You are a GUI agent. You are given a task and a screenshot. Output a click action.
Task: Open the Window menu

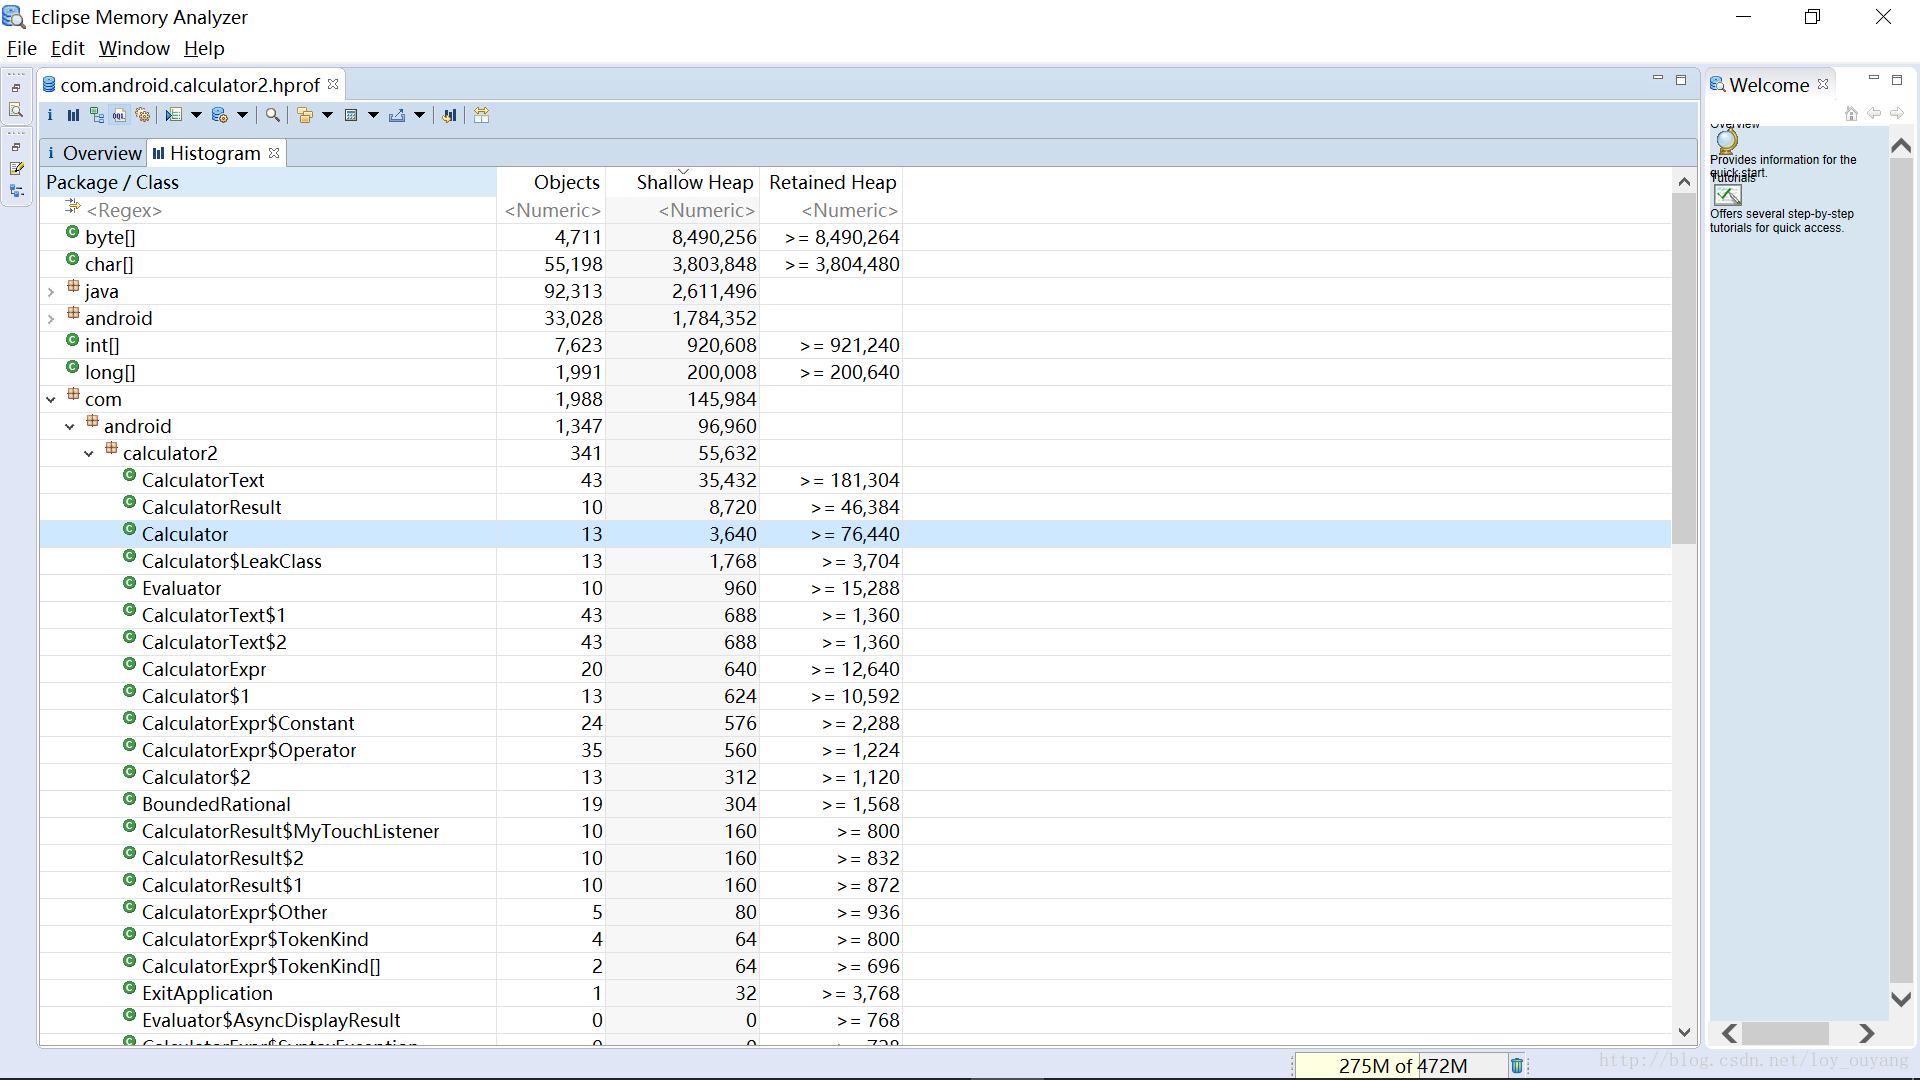134,48
